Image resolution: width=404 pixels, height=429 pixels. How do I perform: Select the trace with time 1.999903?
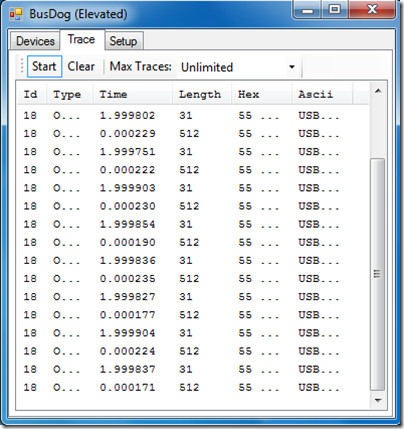(x=193, y=188)
